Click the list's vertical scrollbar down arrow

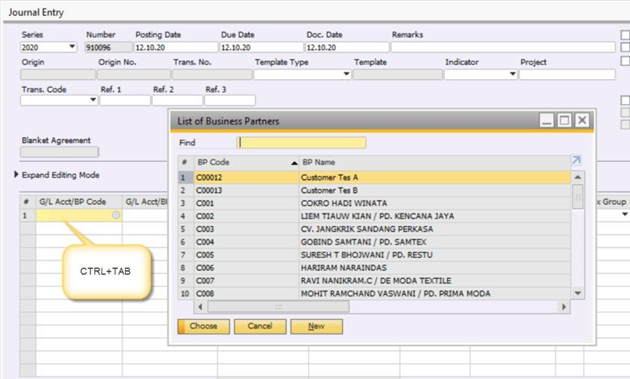tap(578, 293)
